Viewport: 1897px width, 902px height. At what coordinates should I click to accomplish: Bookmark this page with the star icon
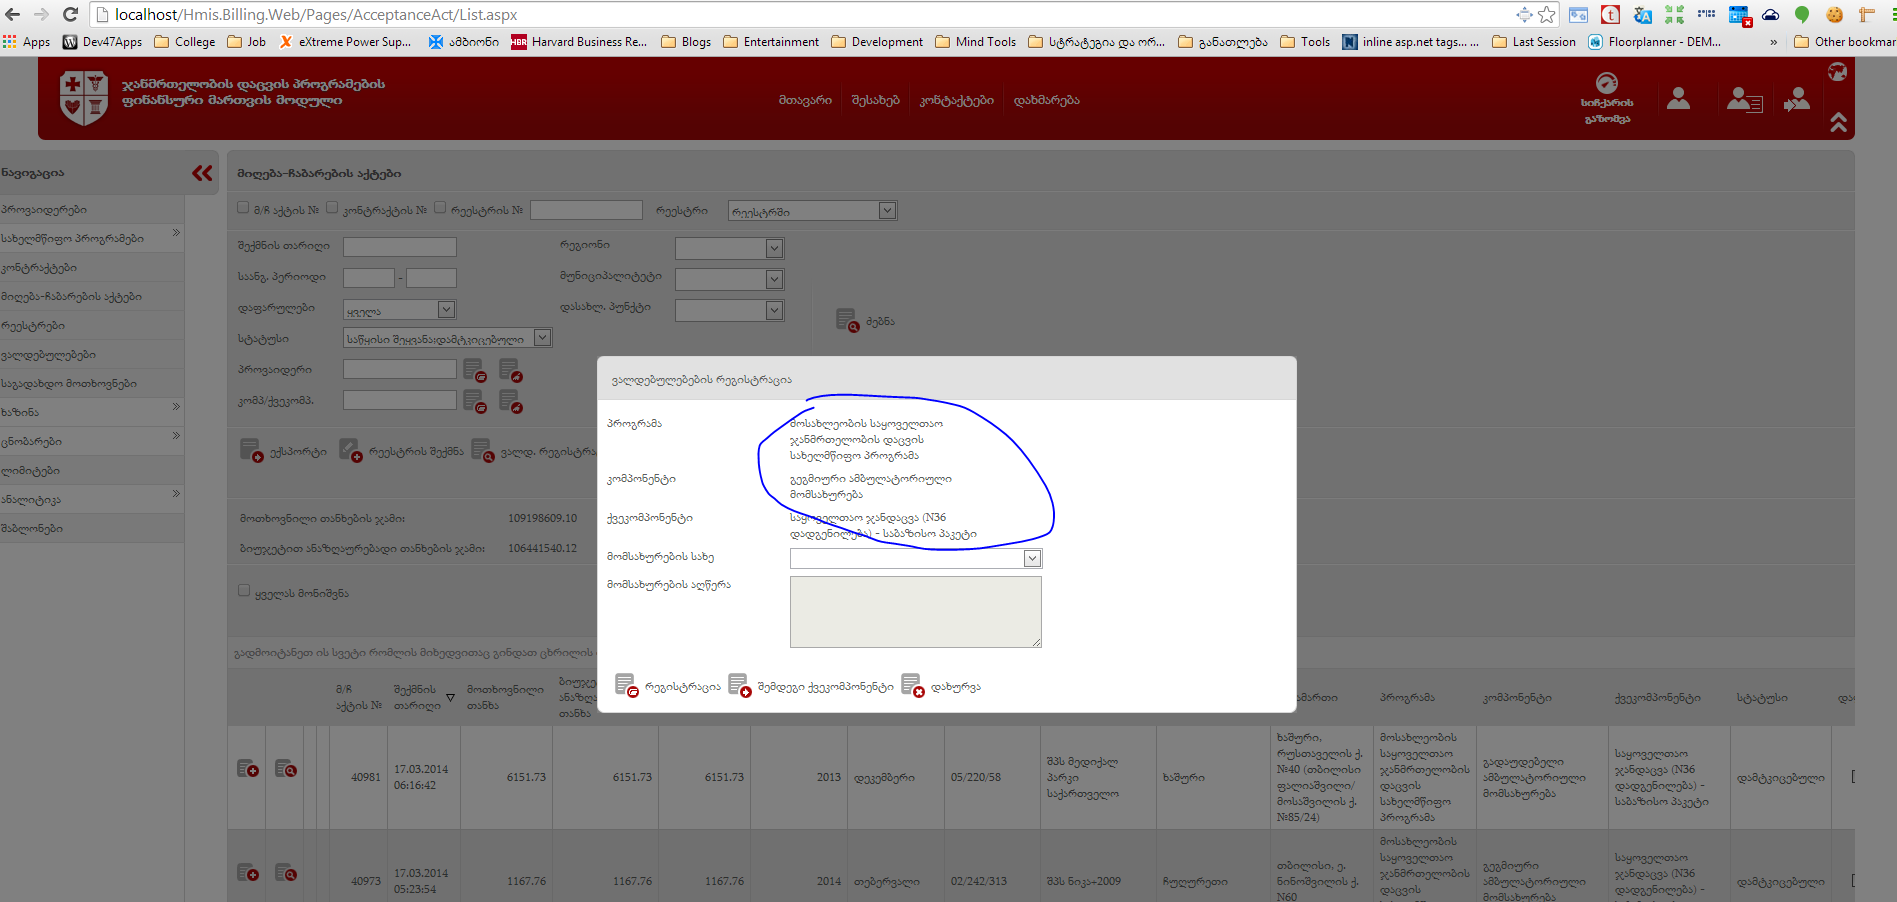coord(1547,14)
